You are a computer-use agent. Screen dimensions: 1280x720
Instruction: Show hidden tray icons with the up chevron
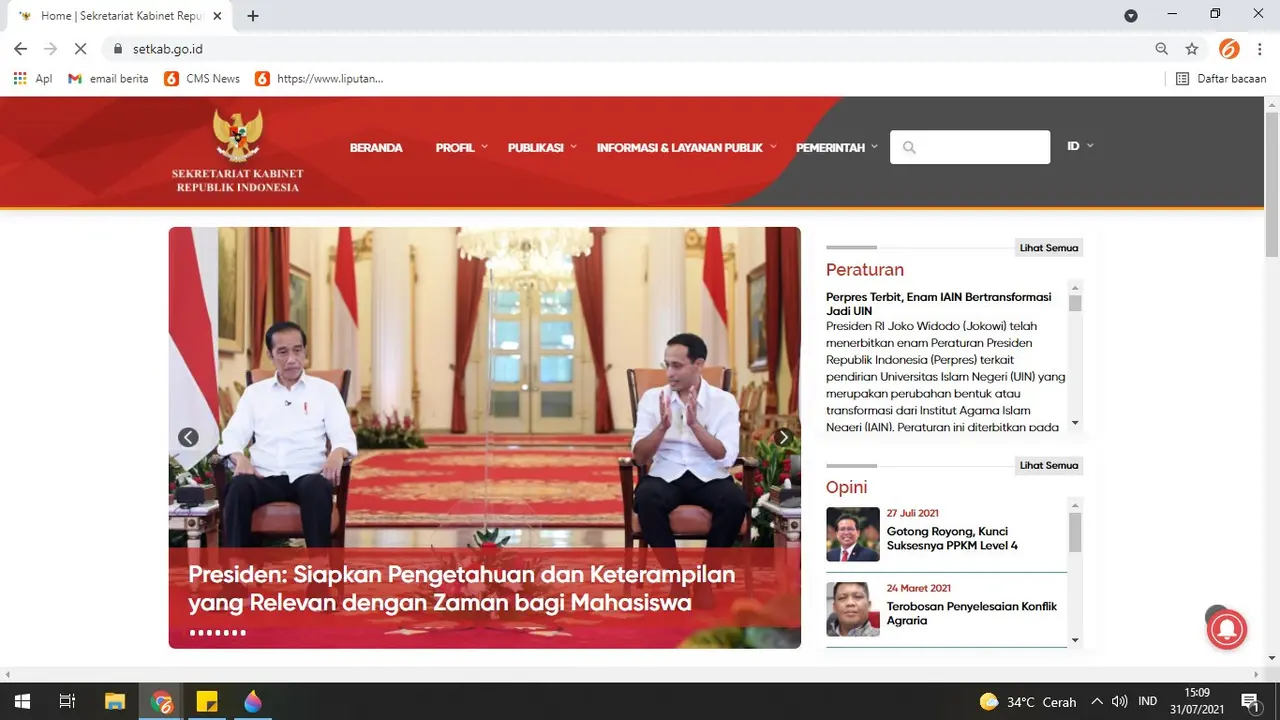tap(1096, 701)
